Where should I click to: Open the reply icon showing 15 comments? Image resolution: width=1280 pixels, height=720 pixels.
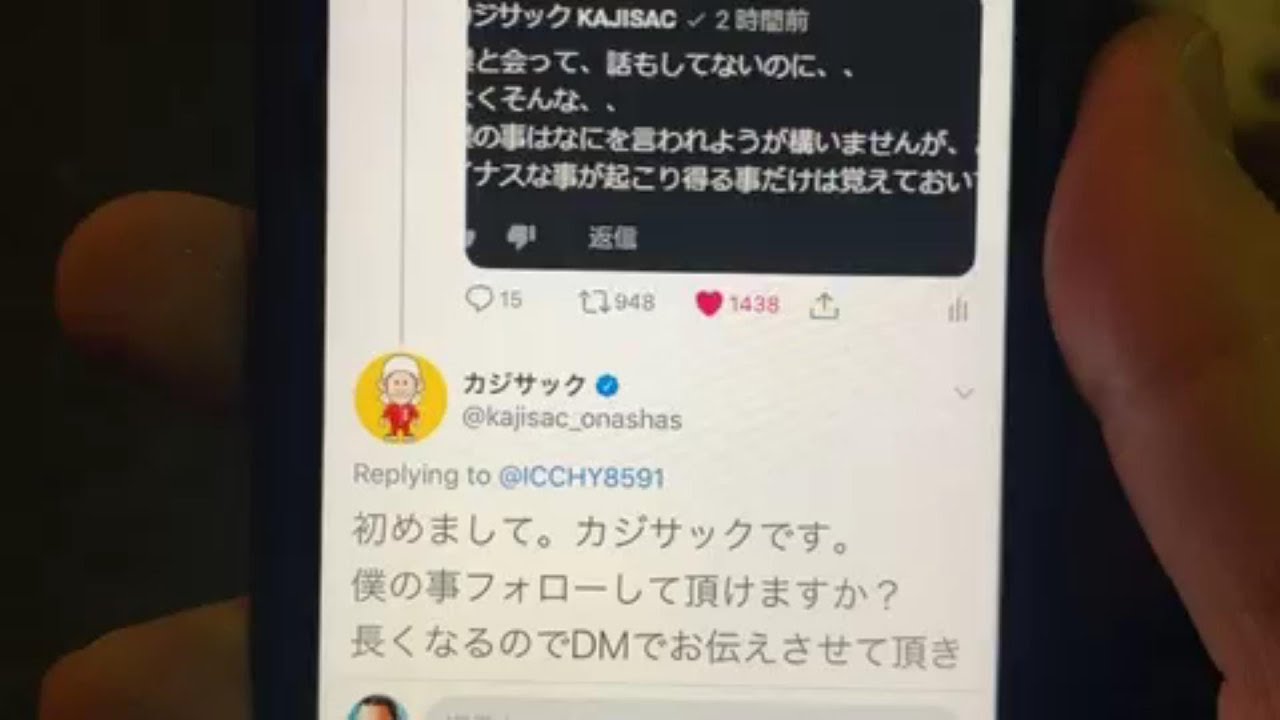point(481,299)
